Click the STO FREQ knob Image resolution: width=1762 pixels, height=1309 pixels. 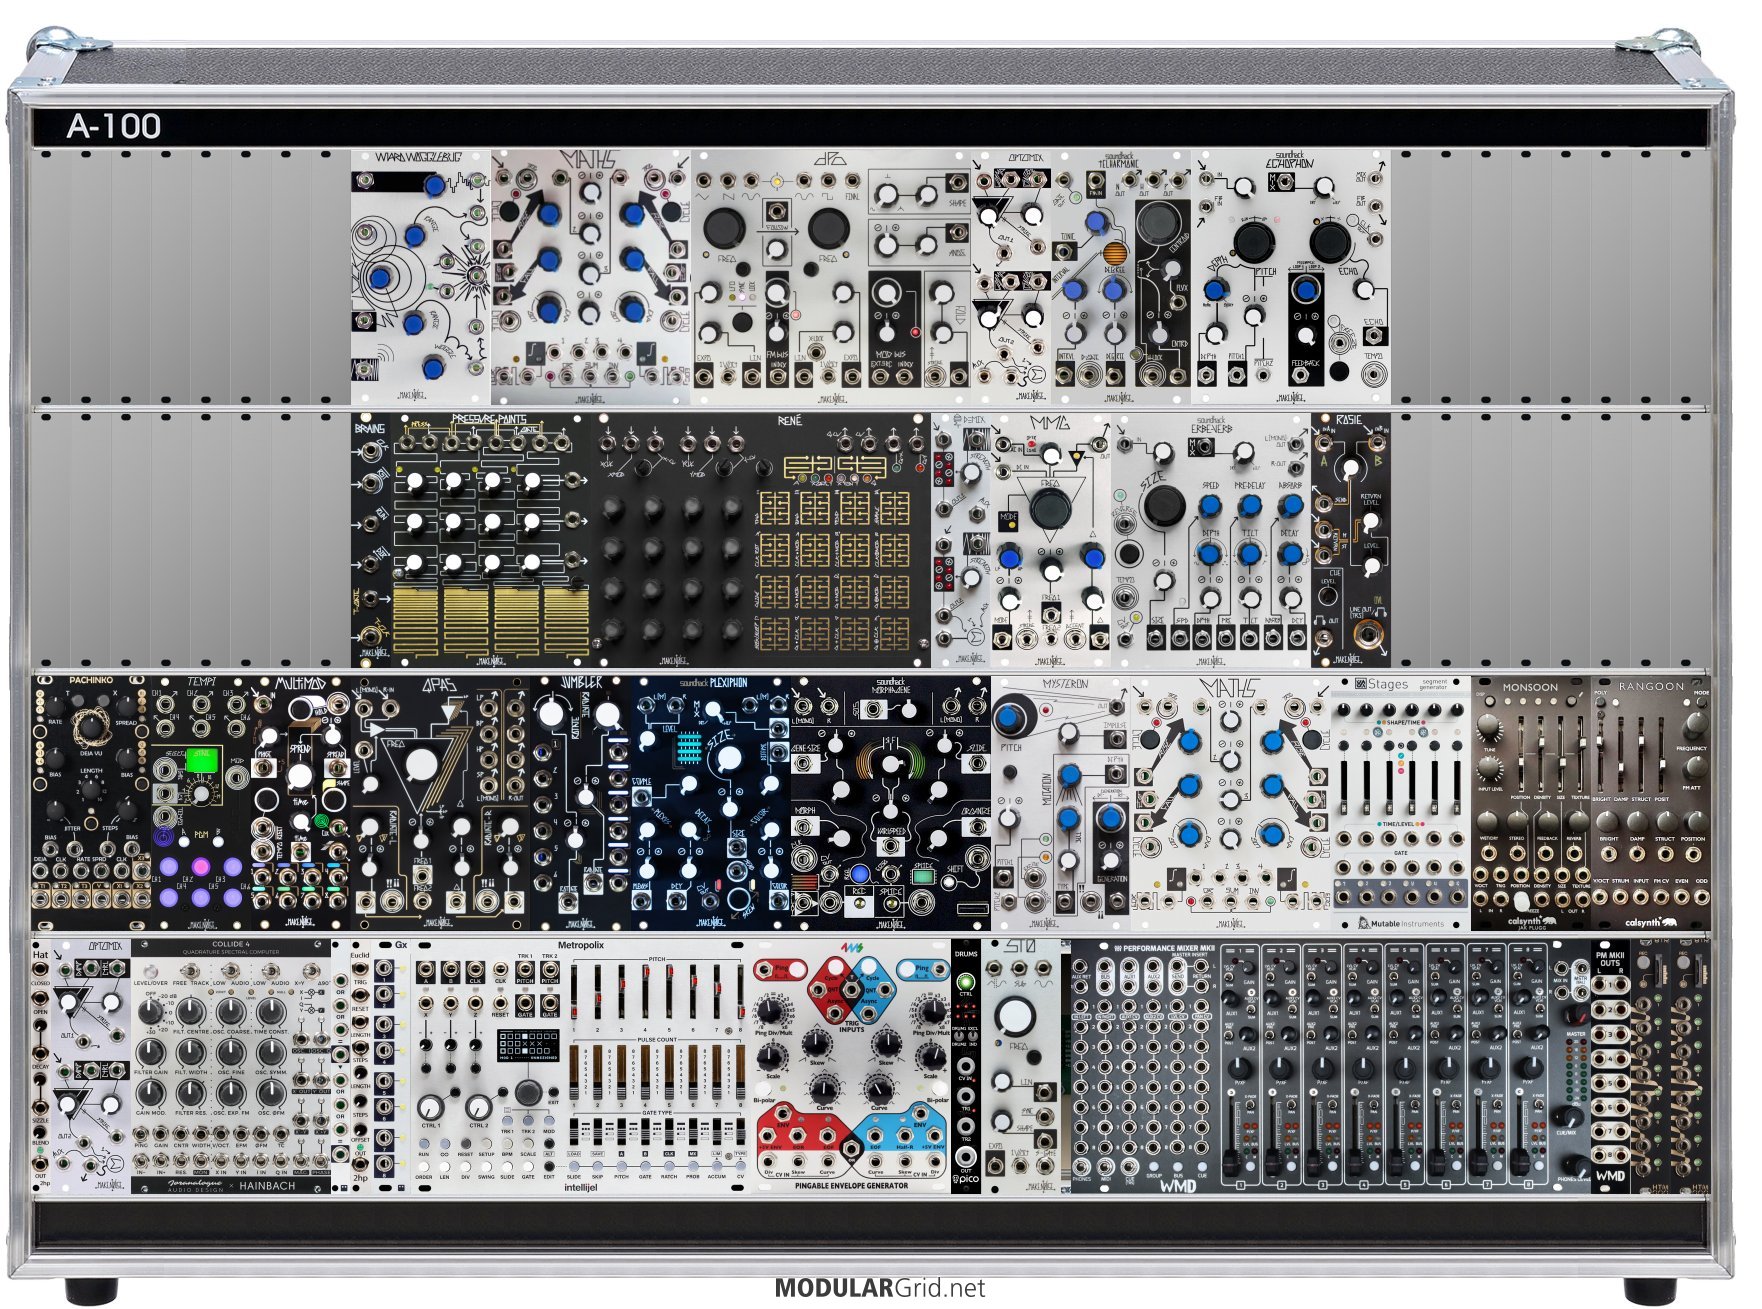[x=1016, y=1015]
